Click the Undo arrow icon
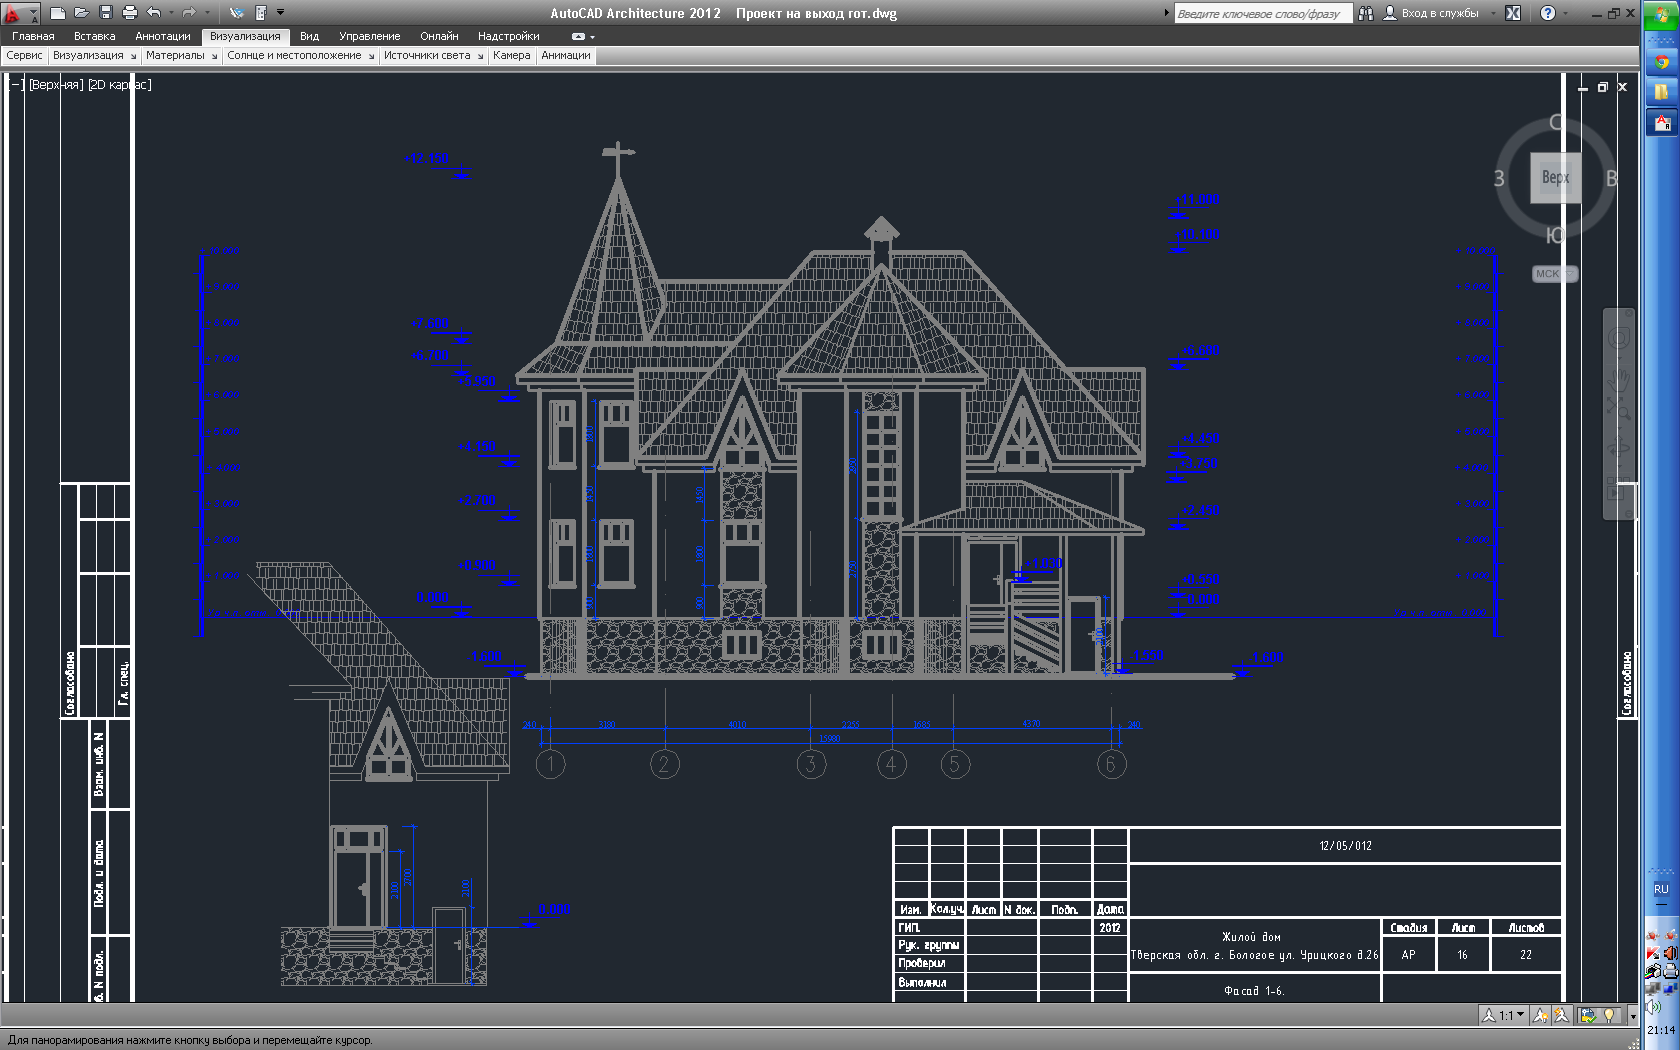The image size is (1680, 1050). pos(153,13)
